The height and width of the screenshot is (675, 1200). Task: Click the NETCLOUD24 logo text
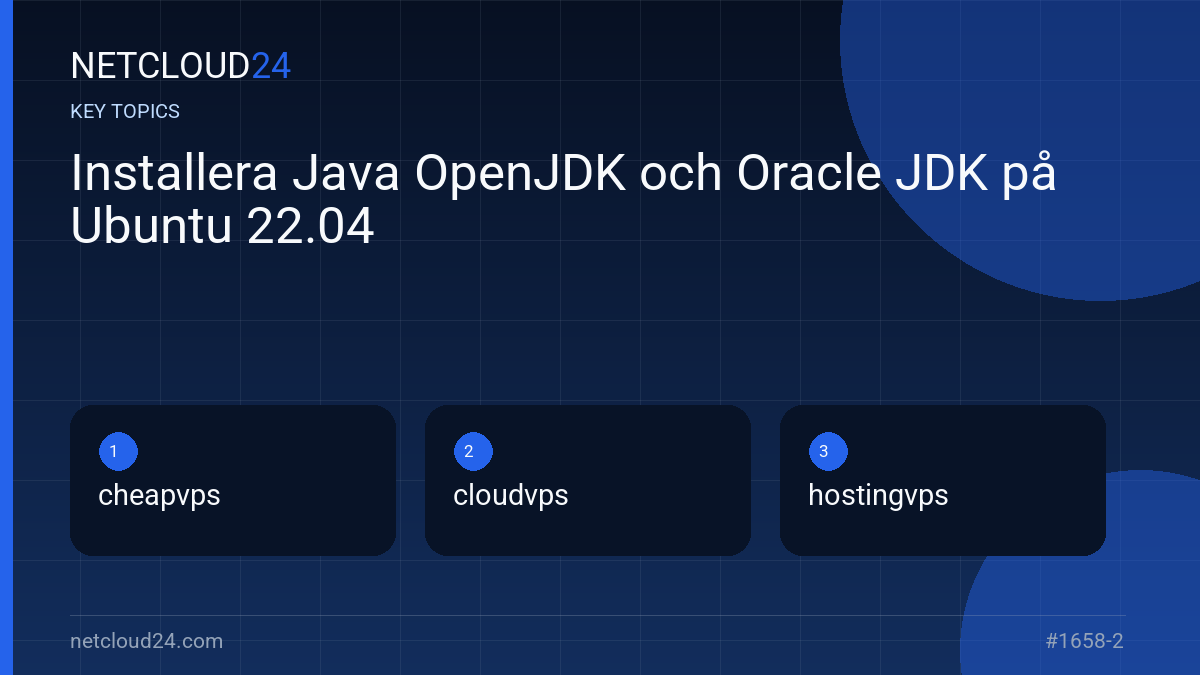180,66
